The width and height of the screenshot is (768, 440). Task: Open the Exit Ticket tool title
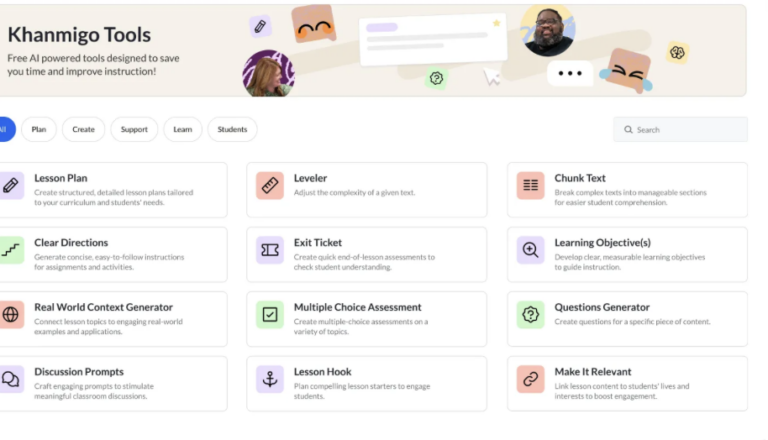click(318, 243)
